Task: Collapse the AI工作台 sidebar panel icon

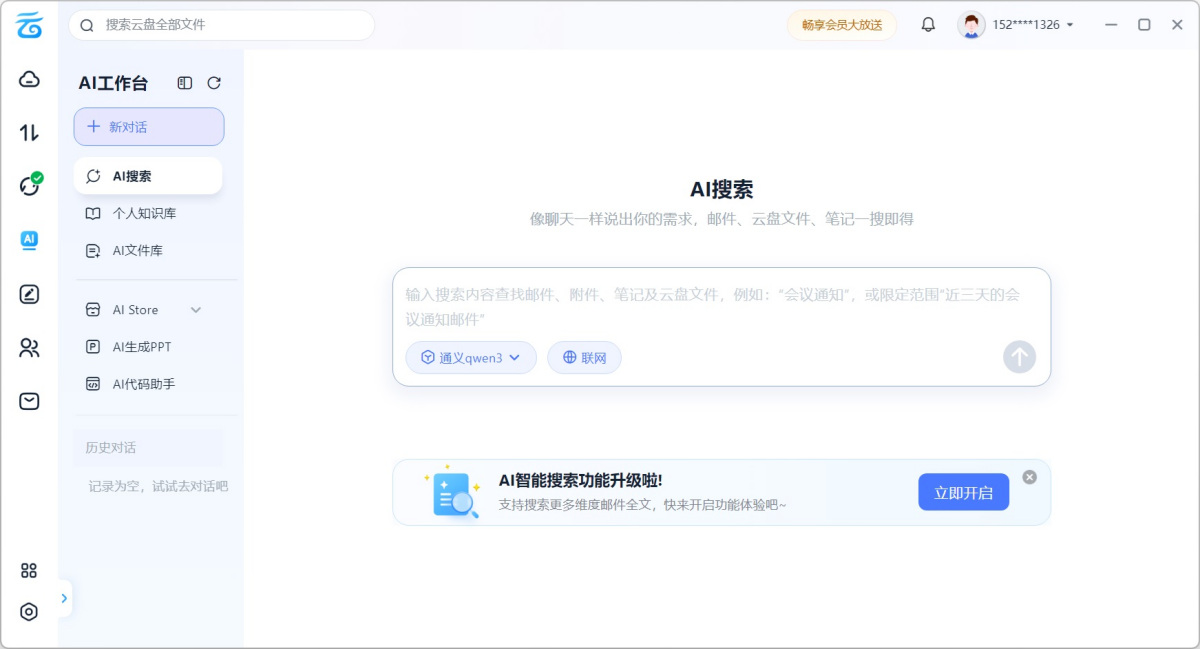Action: point(184,83)
